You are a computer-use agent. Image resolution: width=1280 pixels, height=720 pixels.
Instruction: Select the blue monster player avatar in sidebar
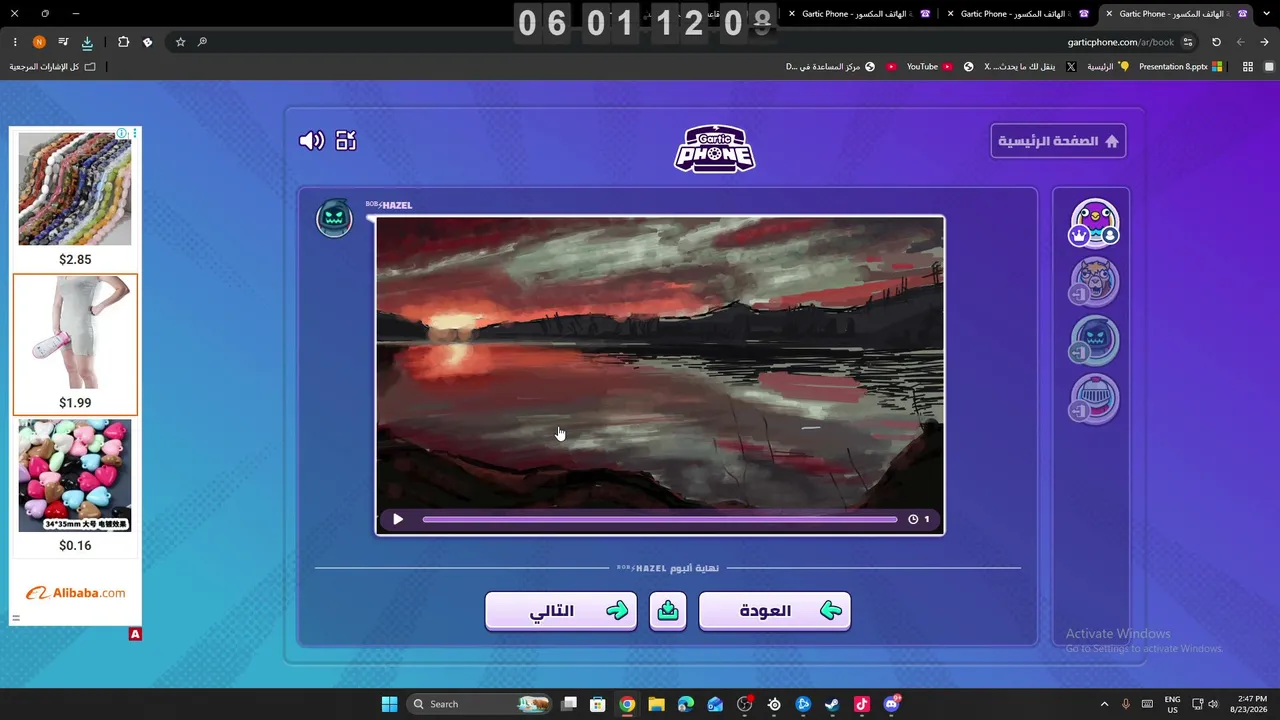(x=1095, y=341)
